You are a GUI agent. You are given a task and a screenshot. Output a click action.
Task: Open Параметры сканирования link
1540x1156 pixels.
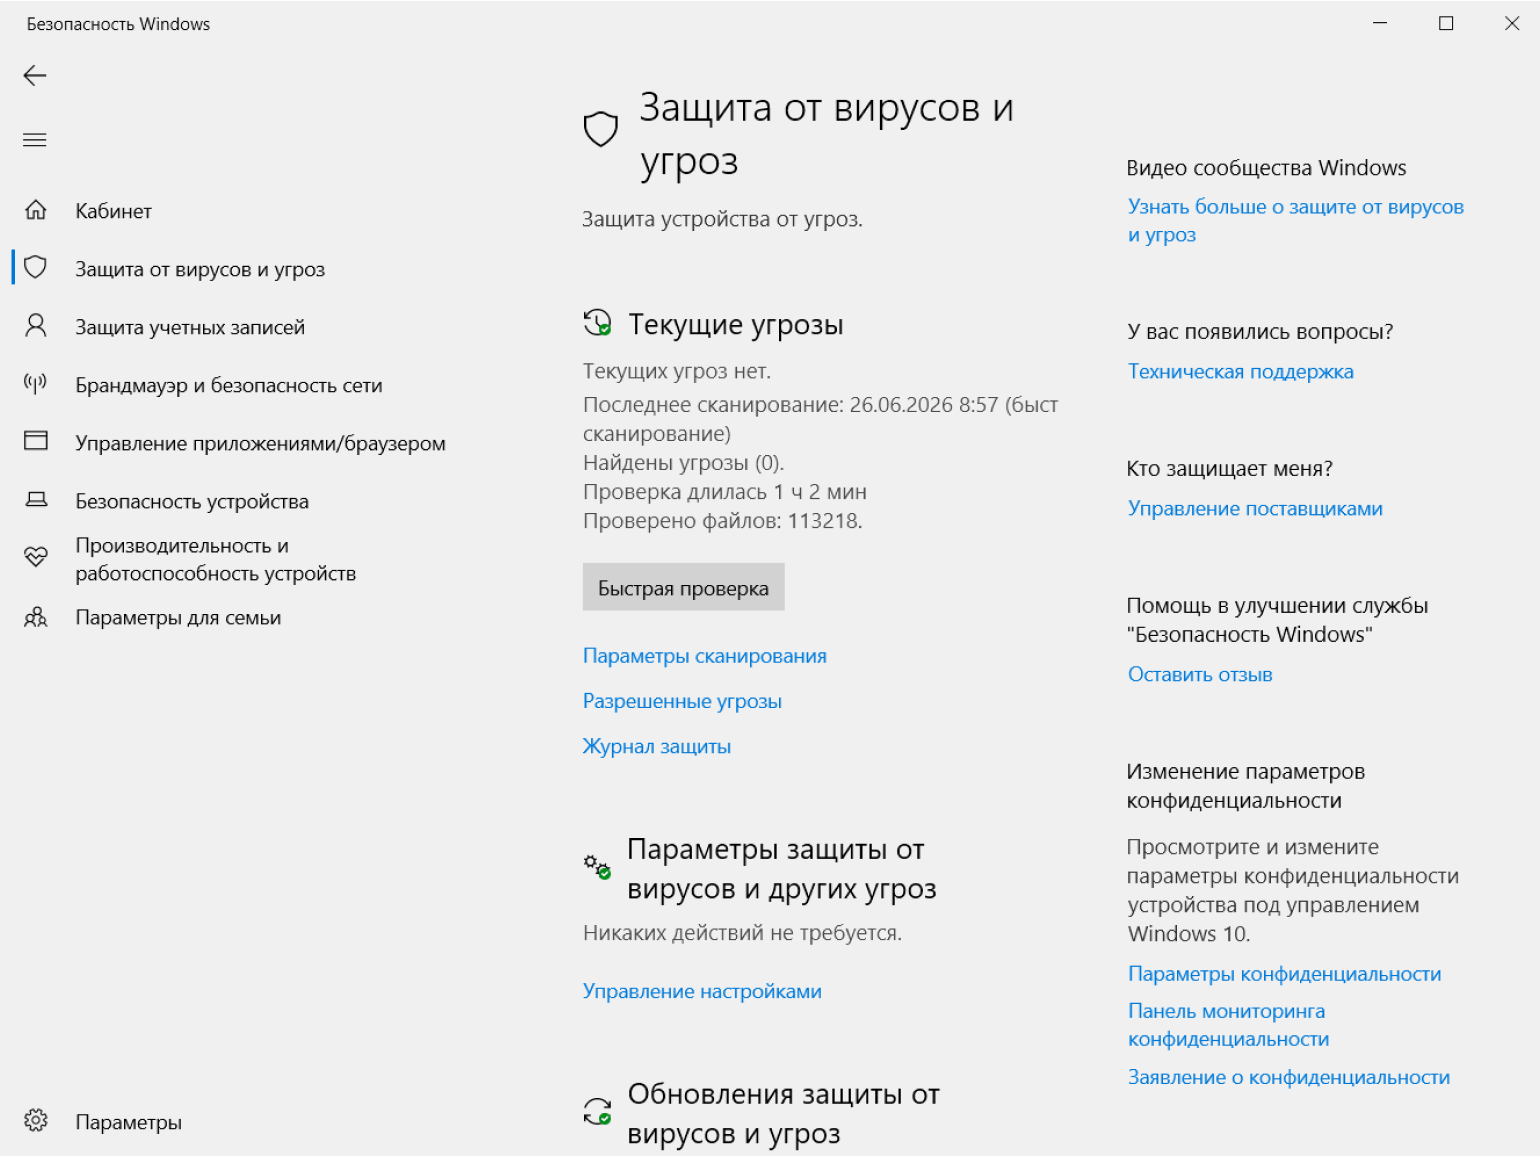(x=705, y=656)
